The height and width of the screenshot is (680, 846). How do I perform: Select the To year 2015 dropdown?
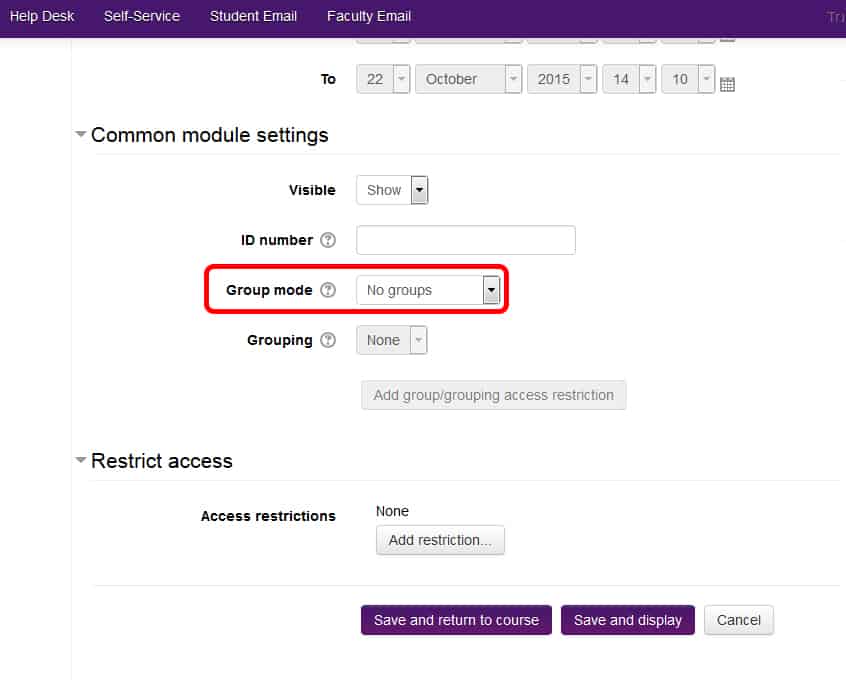tap(561, 79)
